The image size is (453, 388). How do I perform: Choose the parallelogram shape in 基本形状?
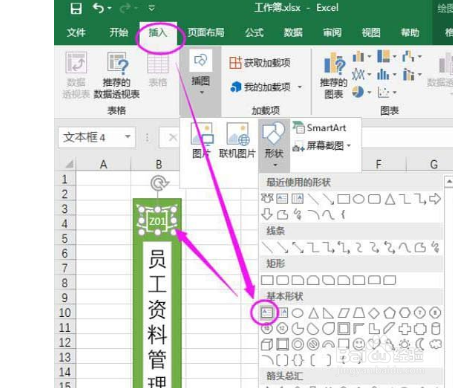(343, 313)
